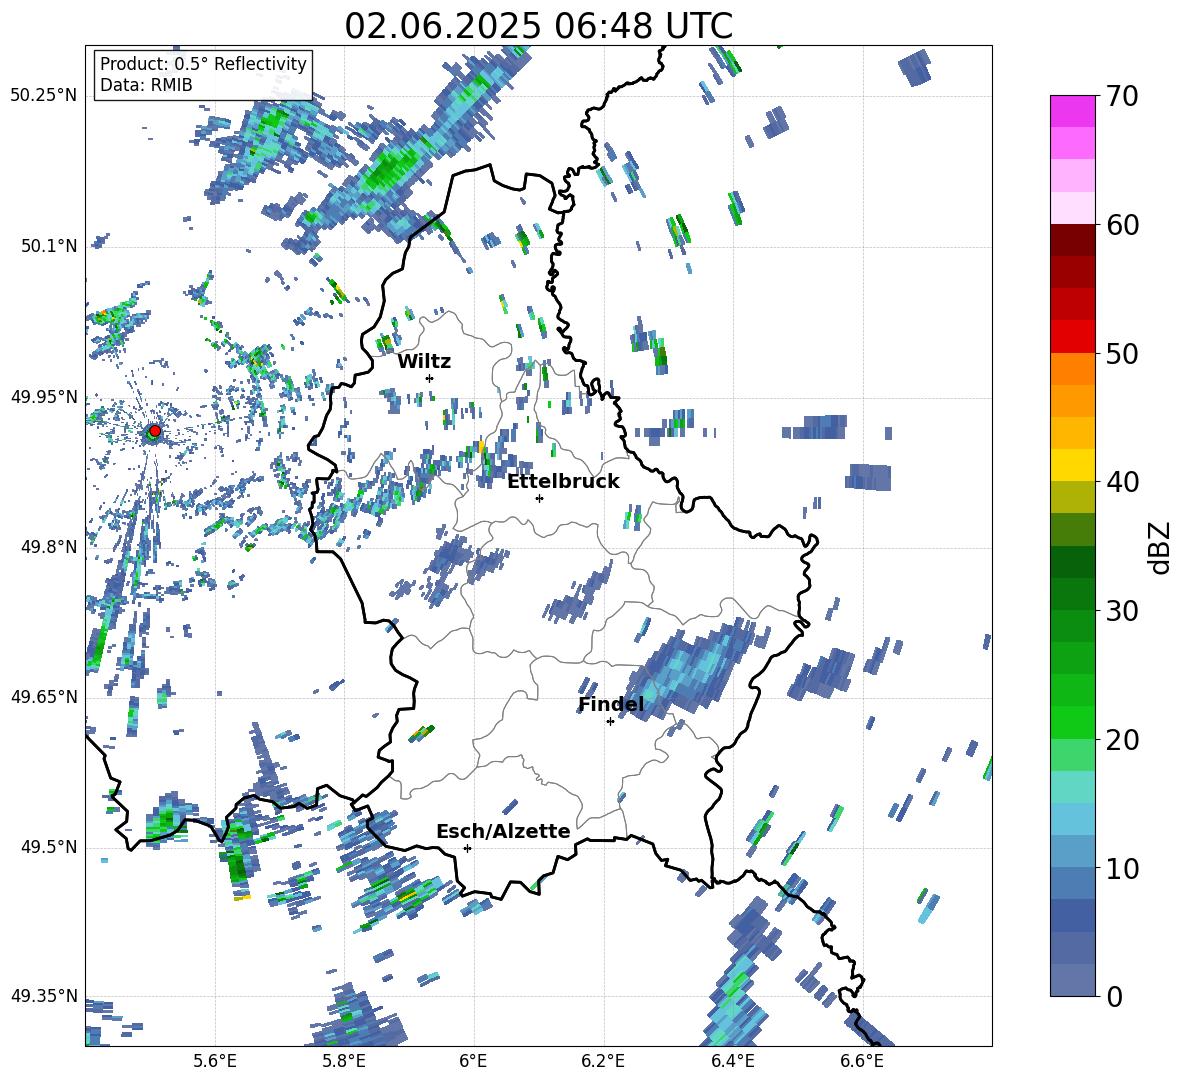Click the Ettelbruck cross marker
This screenshot has width=1184, height=1081.
point(539,498)
